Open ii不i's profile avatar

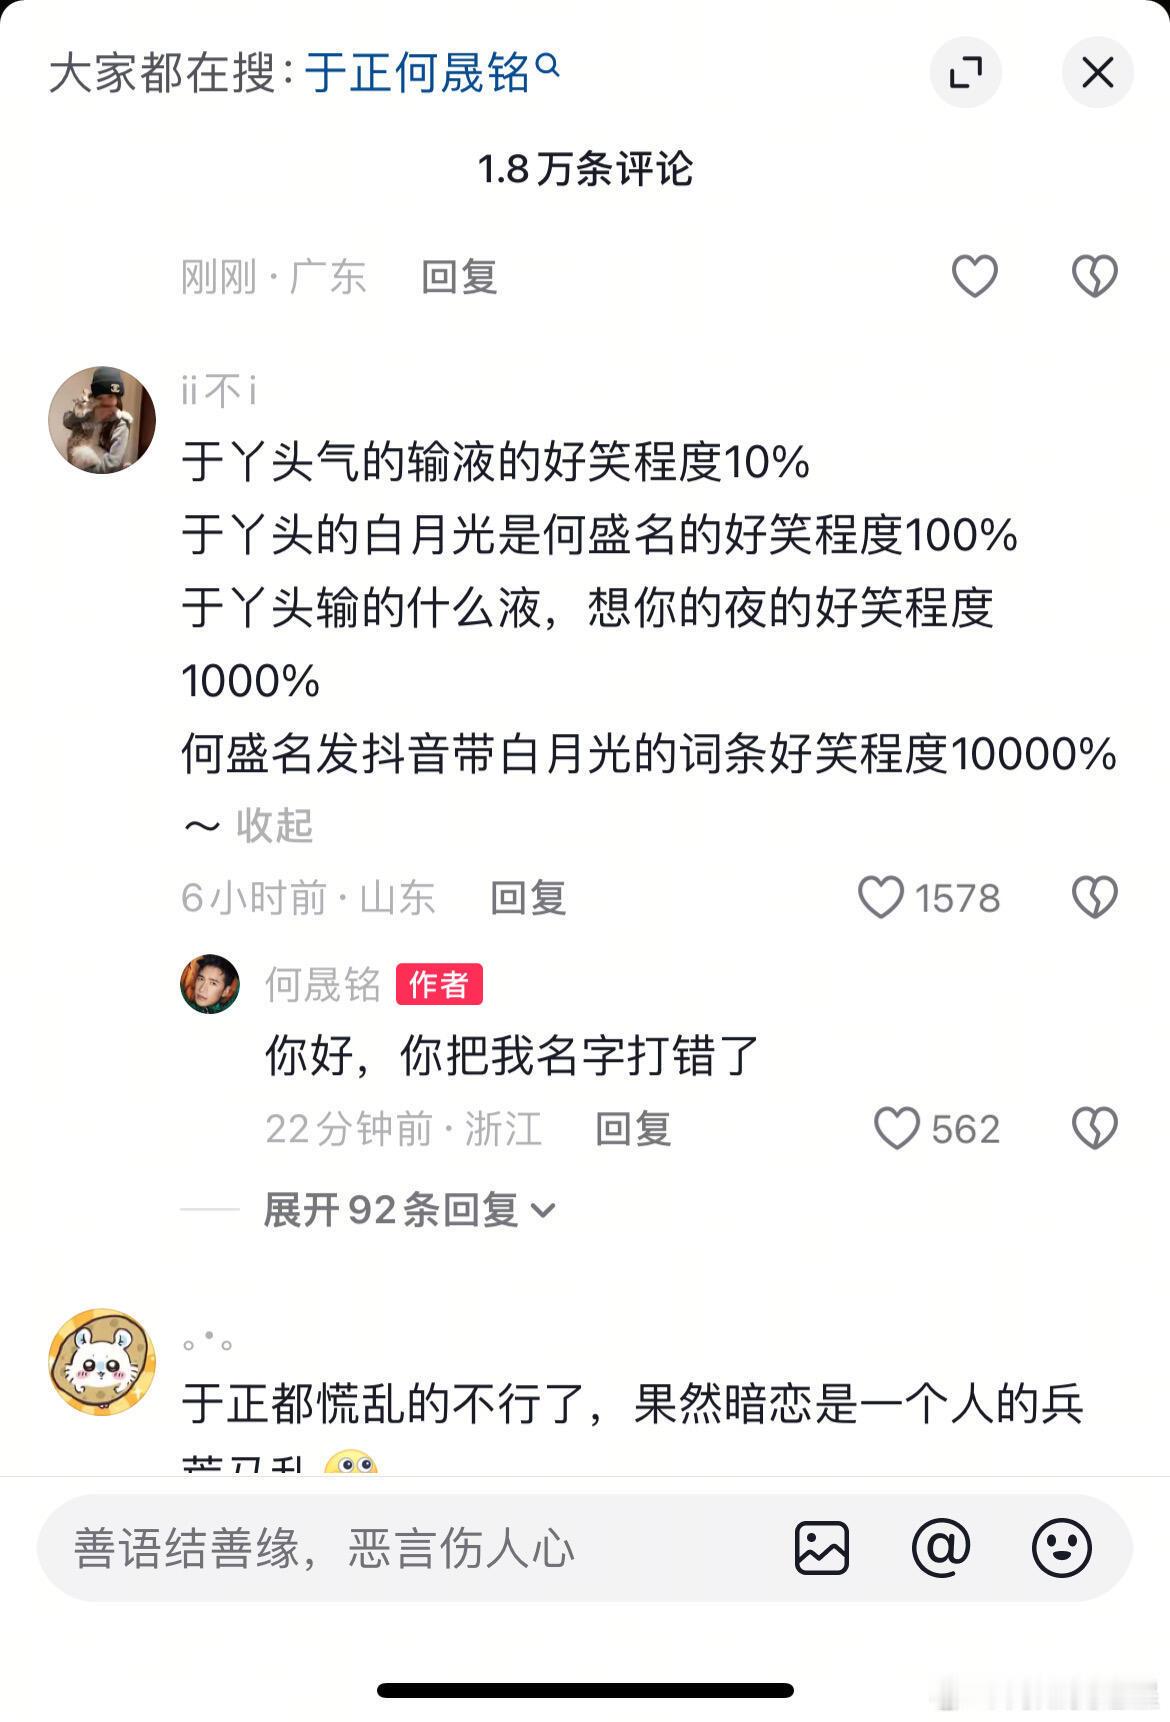102,419
